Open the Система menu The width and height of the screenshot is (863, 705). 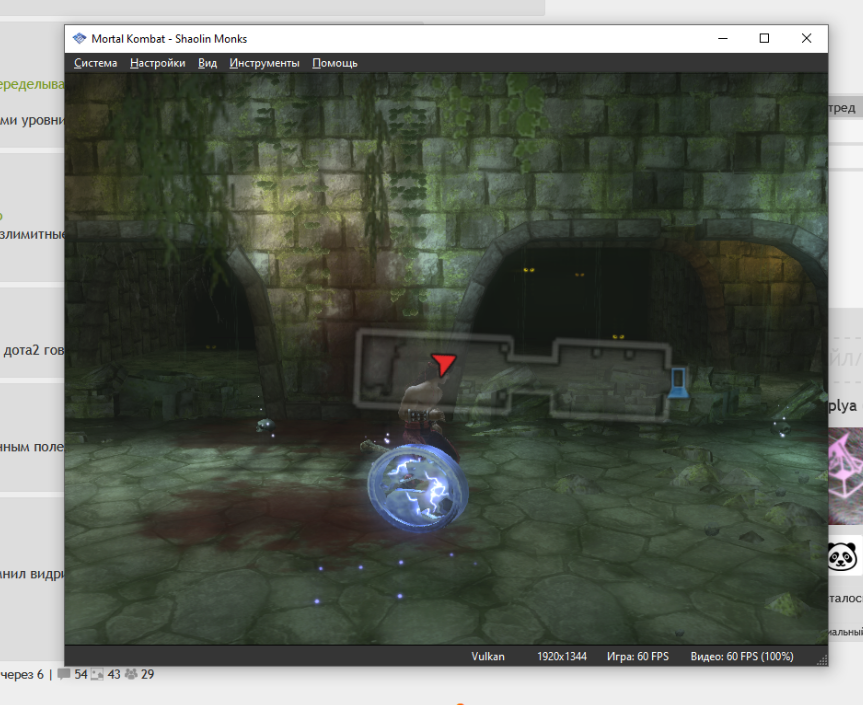click(95, 63)
